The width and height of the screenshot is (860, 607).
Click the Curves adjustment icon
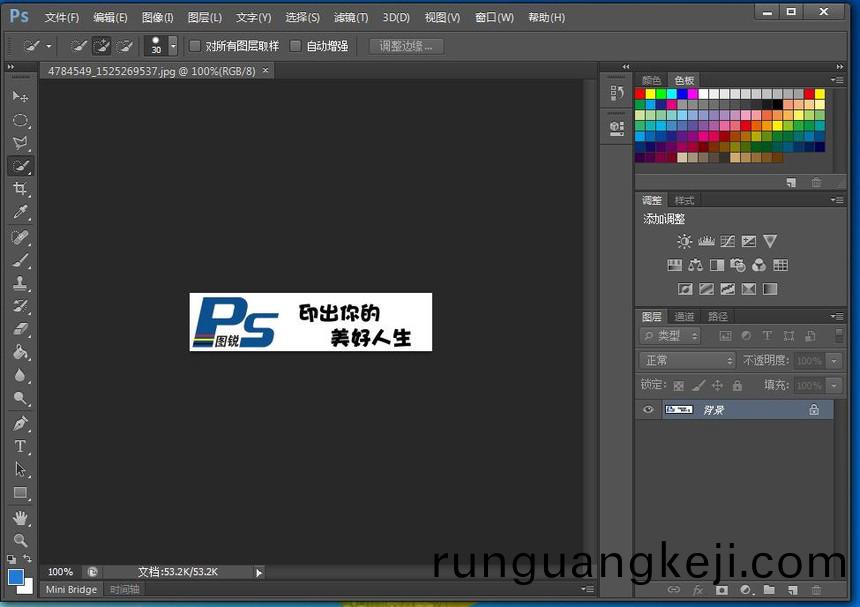click(727, 241)
